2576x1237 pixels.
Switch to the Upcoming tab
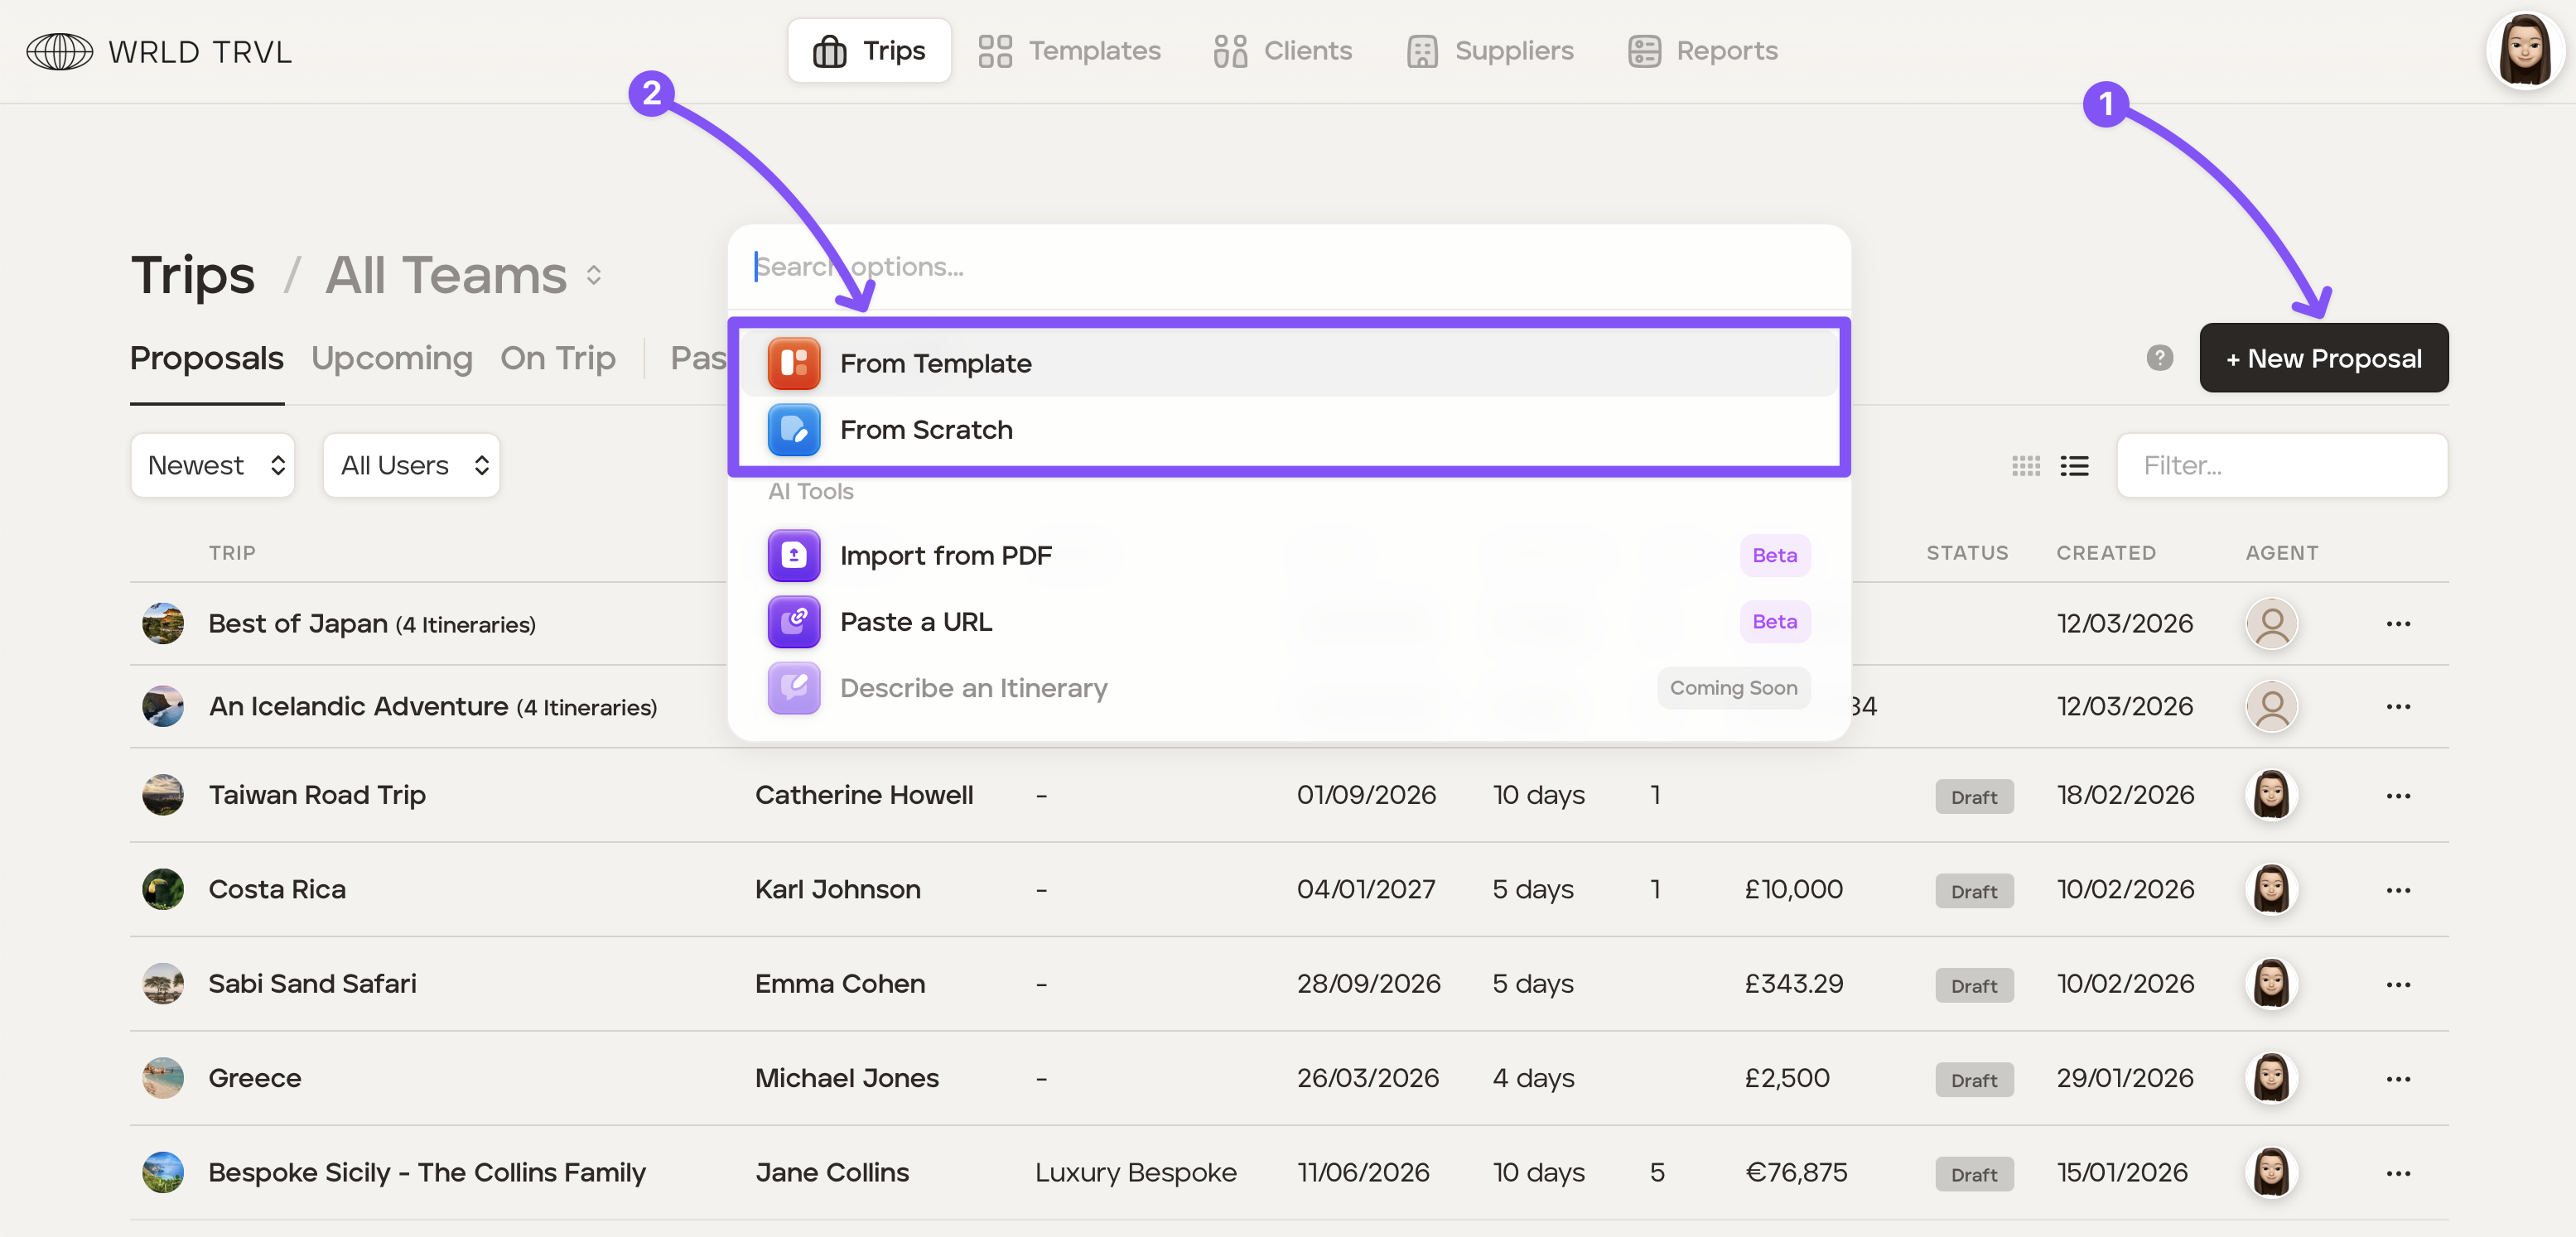391,358
